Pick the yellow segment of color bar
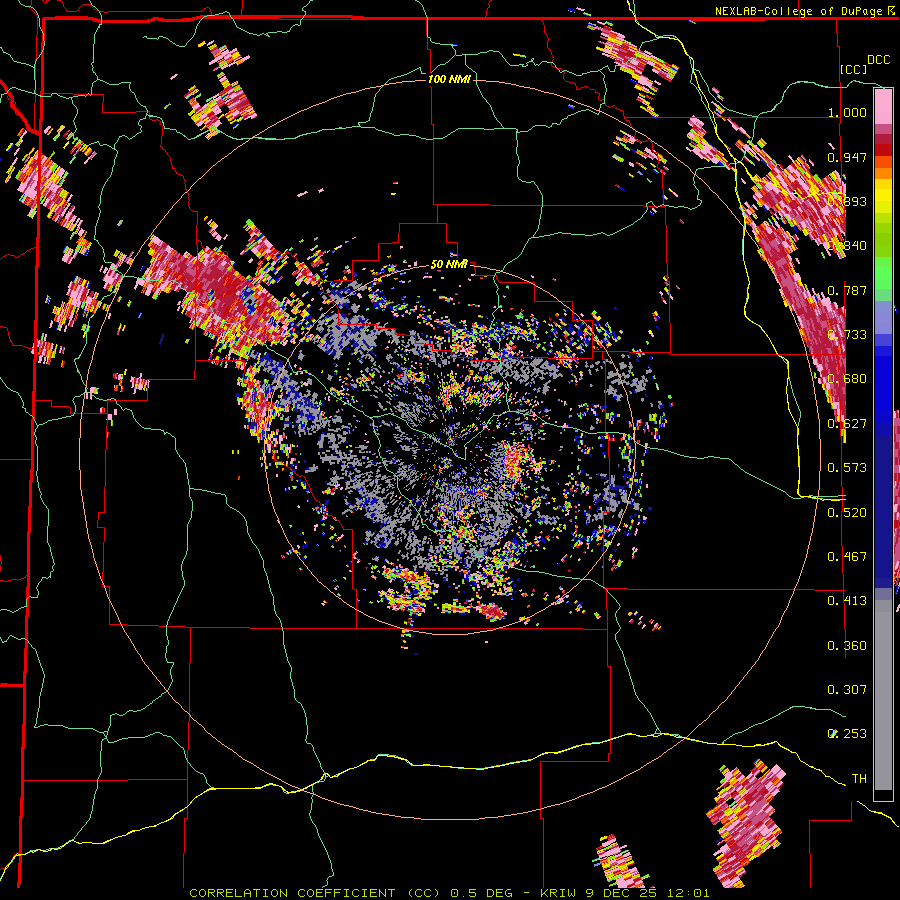900x900 pixels. pos(883,195)
